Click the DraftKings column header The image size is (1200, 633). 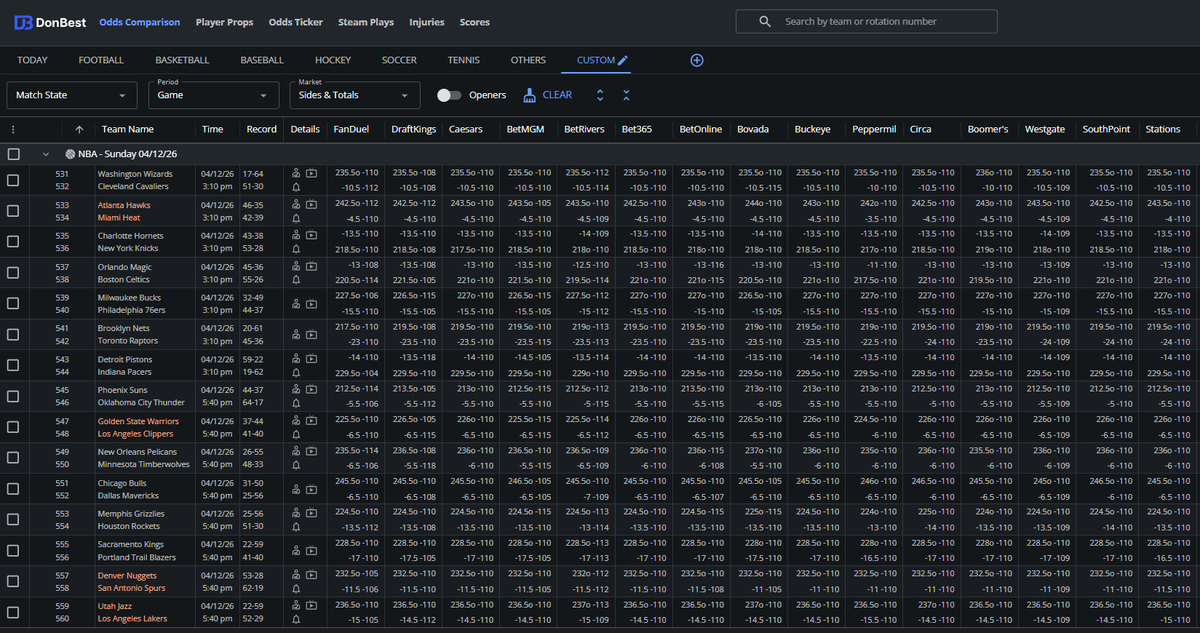coord(414,129)
